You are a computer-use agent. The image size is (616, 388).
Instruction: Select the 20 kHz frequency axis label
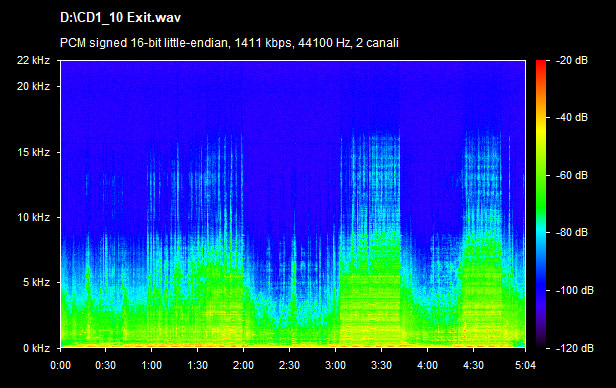click(x=33, y=86)
